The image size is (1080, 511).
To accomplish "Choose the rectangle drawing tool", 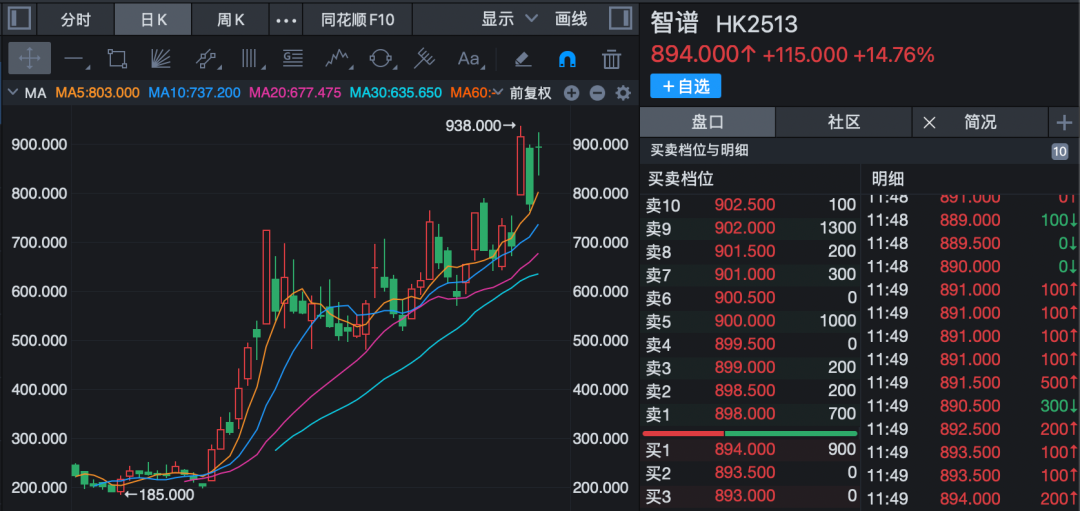I will click(117, 59).
